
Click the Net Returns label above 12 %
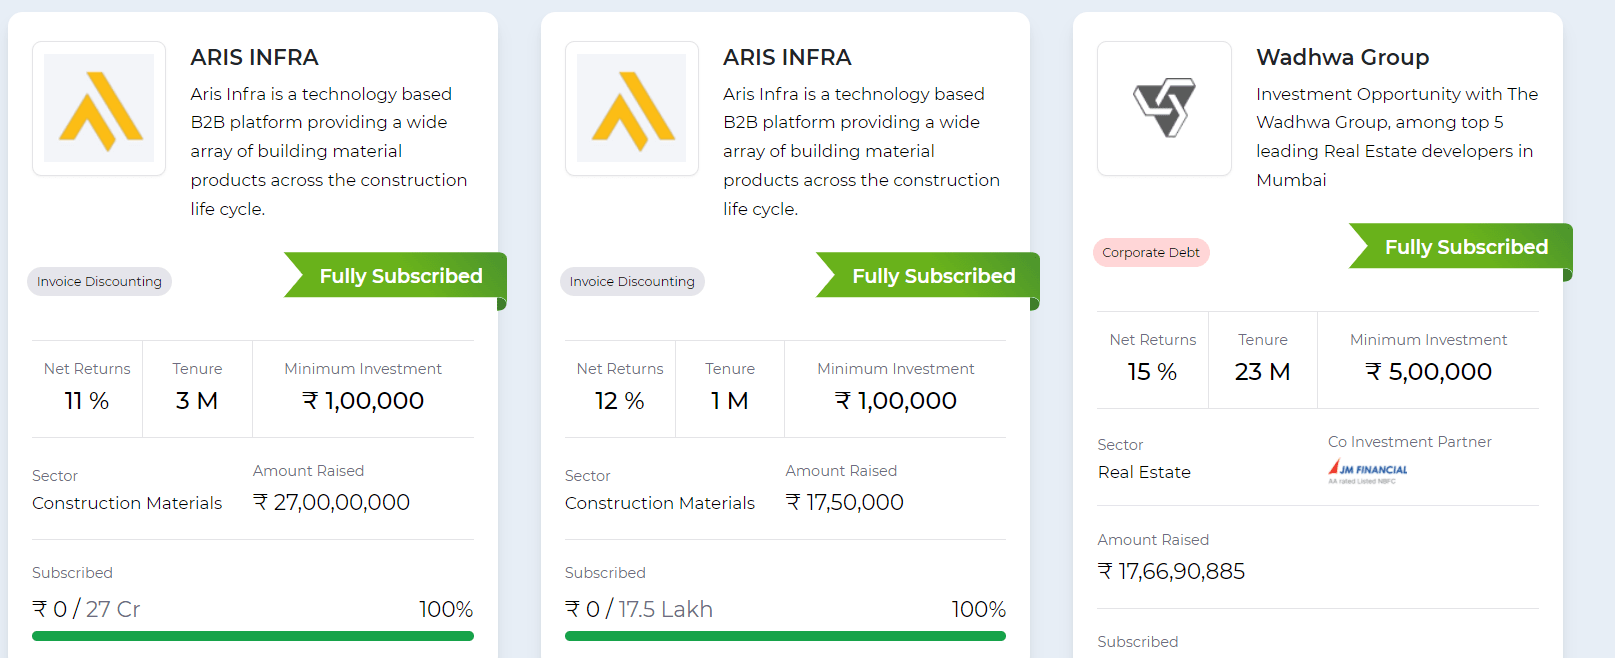pos(620,369)
